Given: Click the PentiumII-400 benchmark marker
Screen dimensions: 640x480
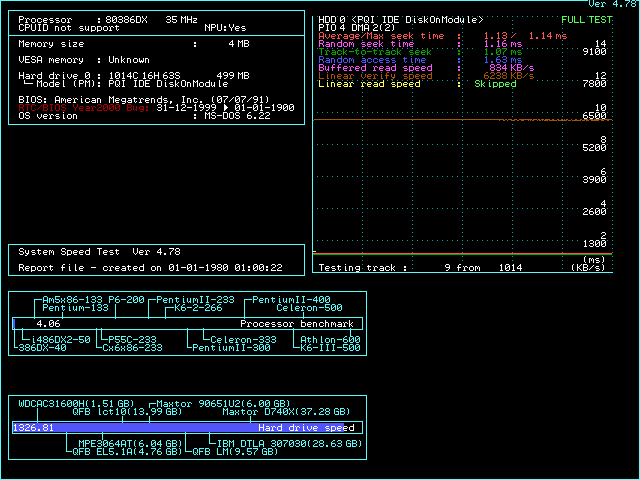Looking at the screenshot, I should point(291,300).
